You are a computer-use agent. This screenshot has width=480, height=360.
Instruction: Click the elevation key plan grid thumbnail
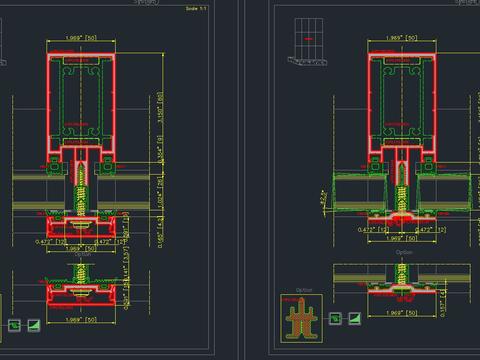(x=308, y=41)
